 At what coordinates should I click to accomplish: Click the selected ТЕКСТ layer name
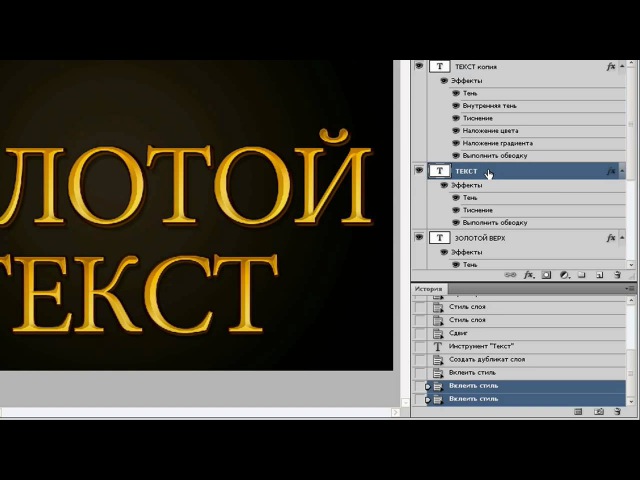[466, 171]
